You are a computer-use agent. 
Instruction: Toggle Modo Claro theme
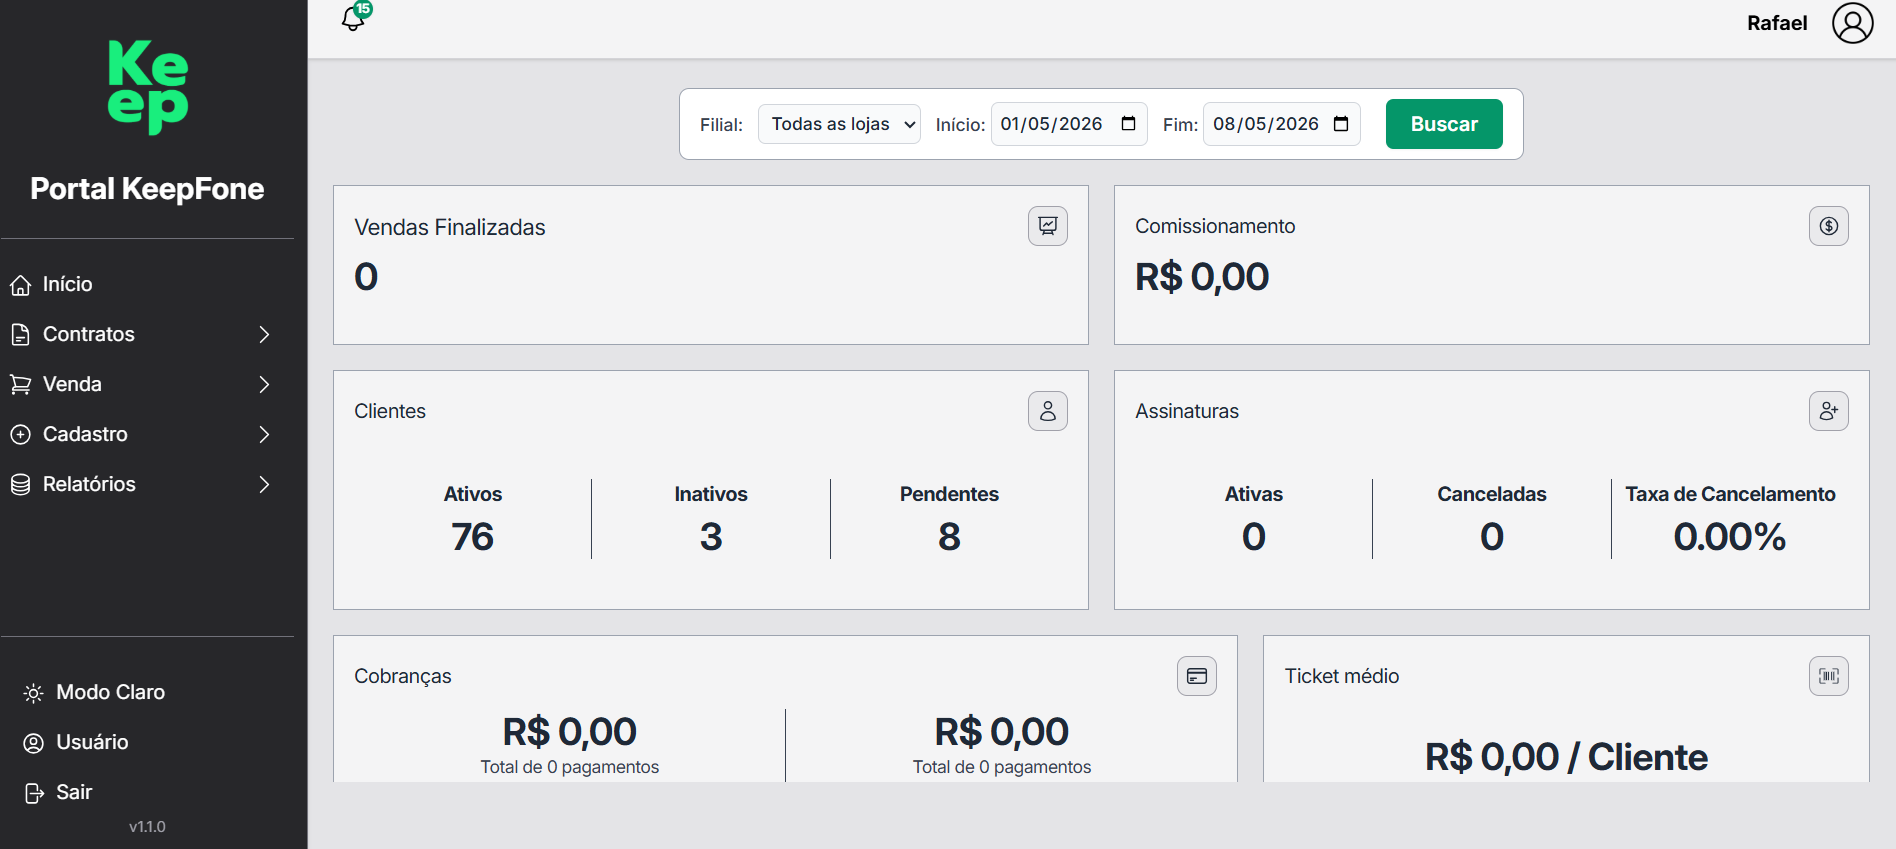(x=95, y=692)
